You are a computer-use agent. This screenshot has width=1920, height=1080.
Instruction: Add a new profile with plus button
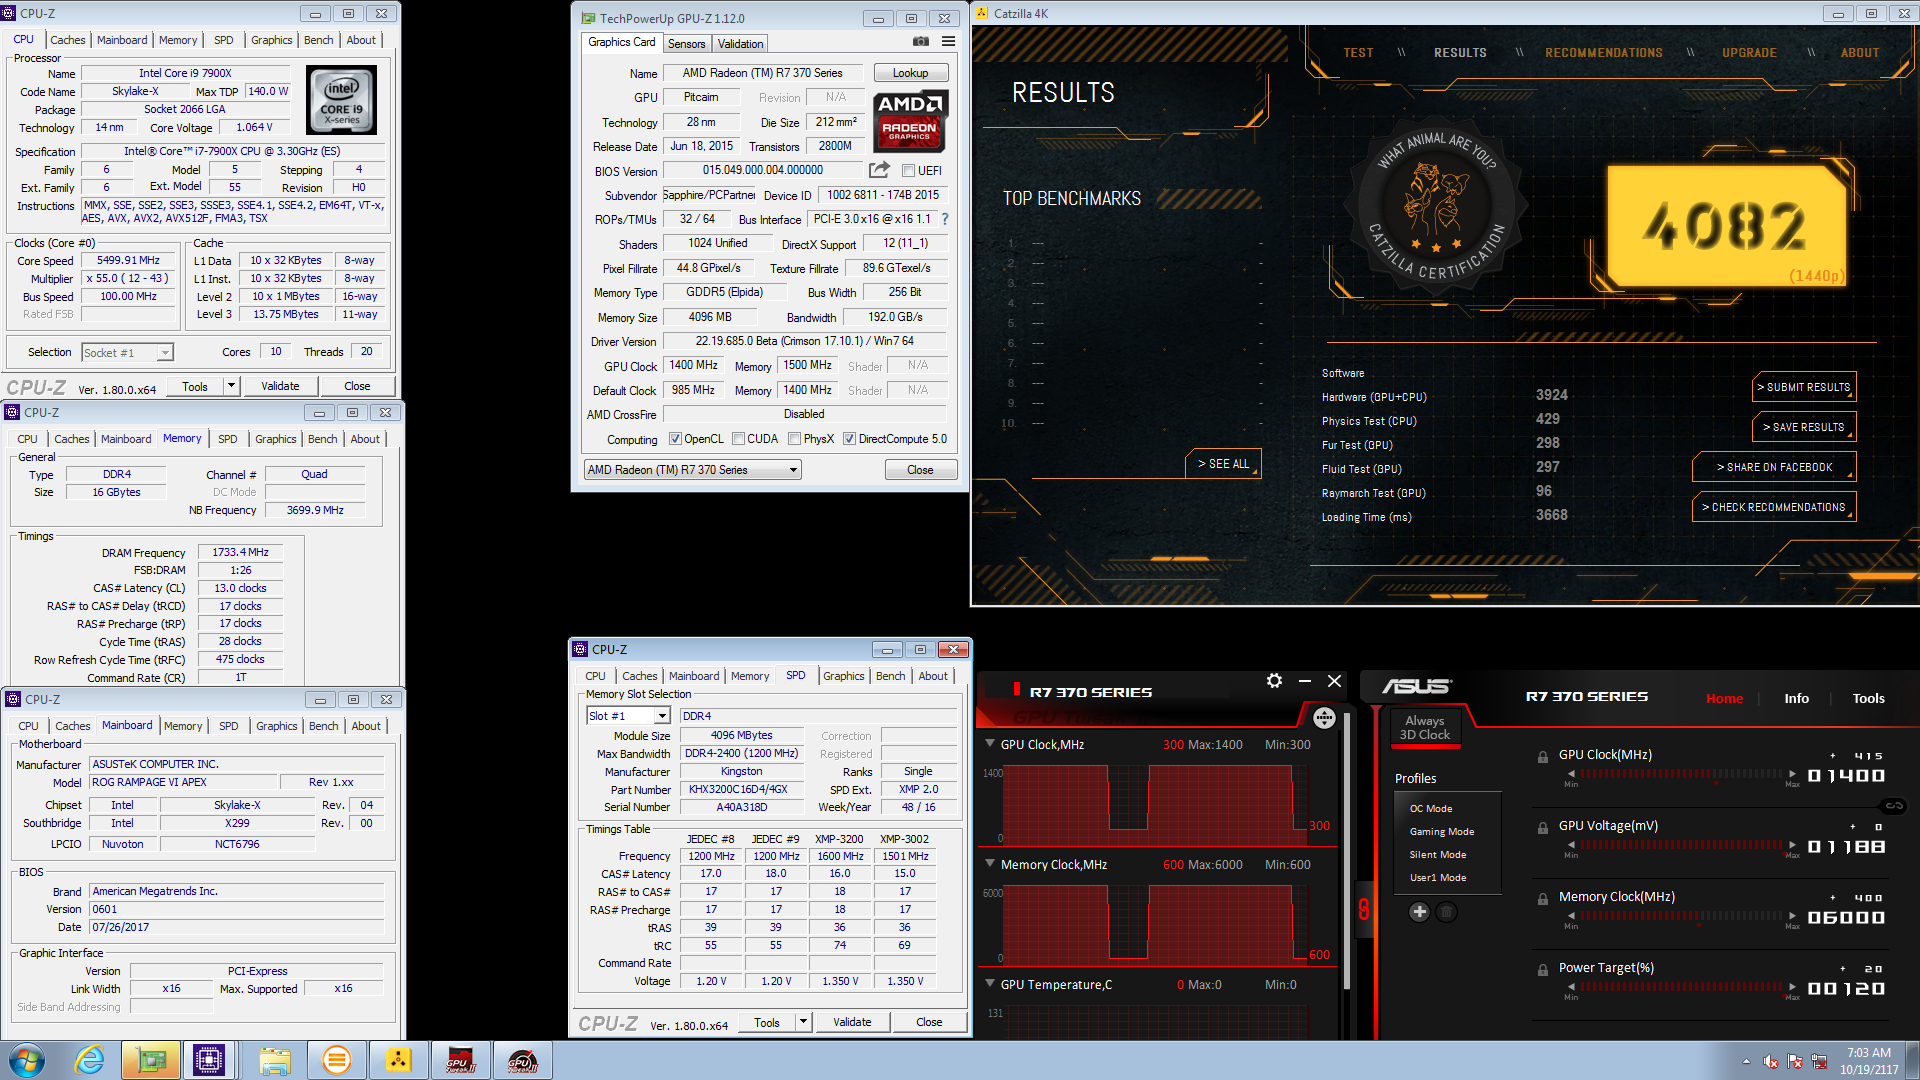[1419, 911]
